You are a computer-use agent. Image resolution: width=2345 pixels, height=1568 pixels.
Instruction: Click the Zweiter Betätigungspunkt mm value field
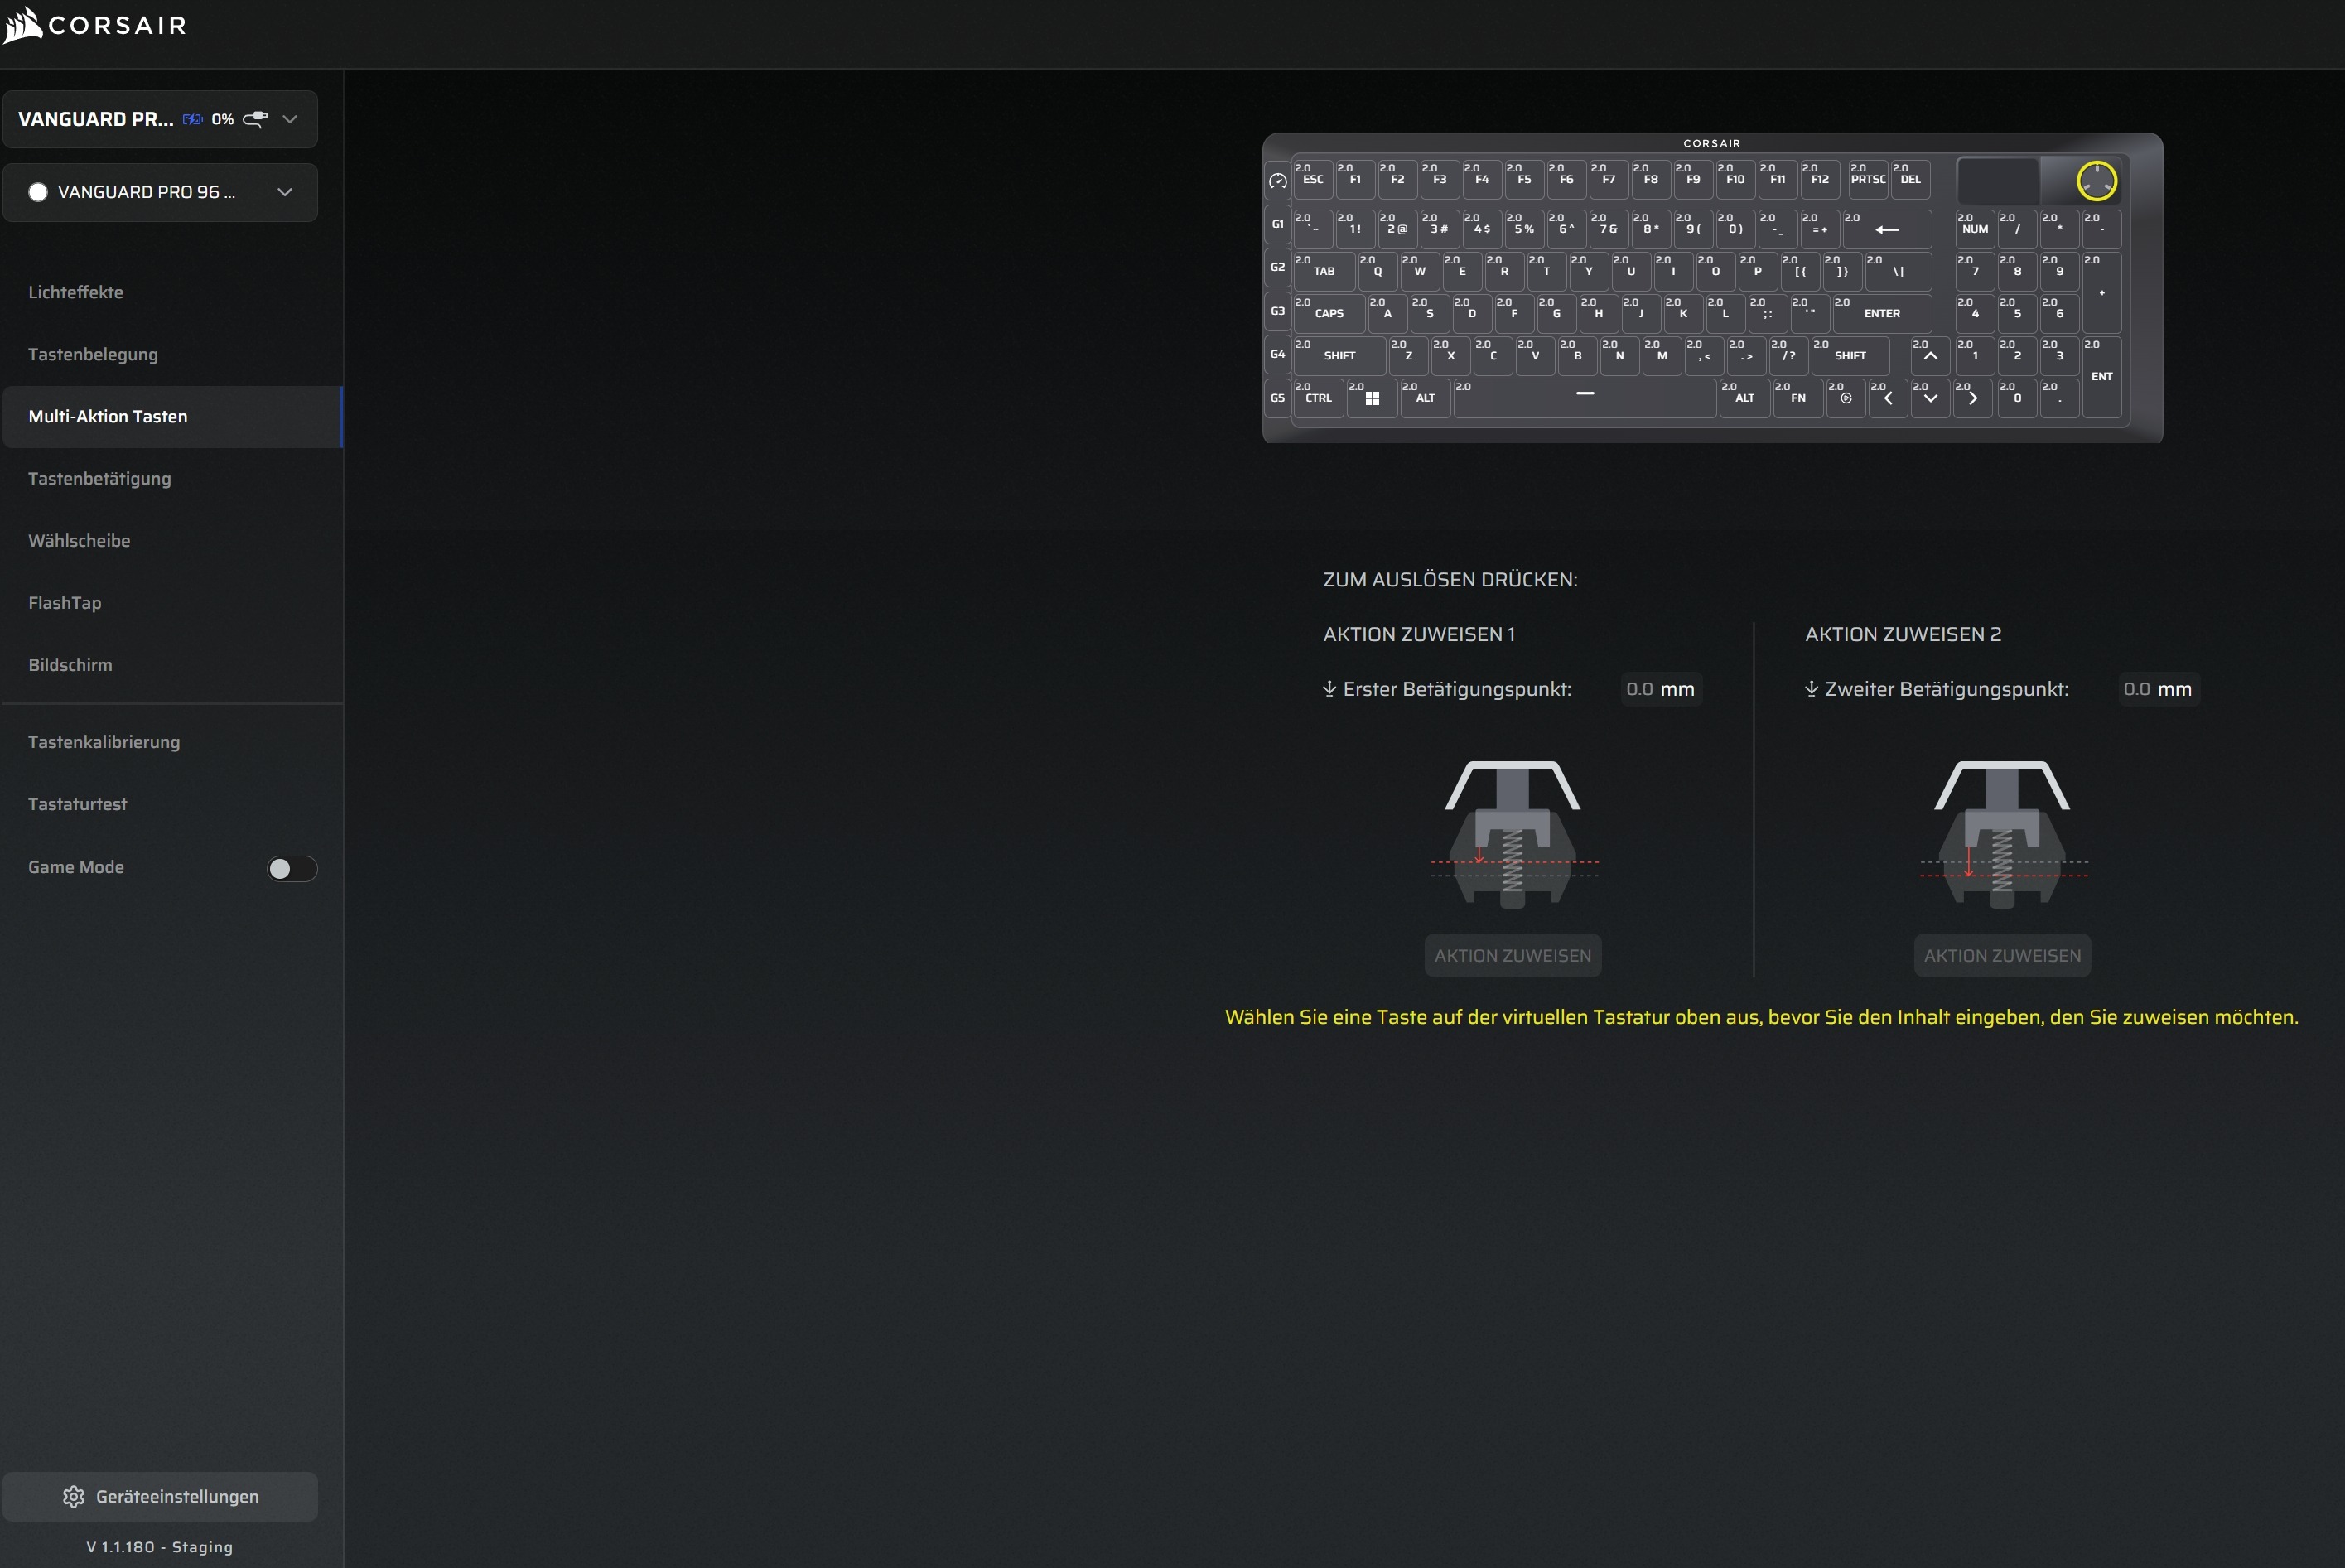[2157, 689]
